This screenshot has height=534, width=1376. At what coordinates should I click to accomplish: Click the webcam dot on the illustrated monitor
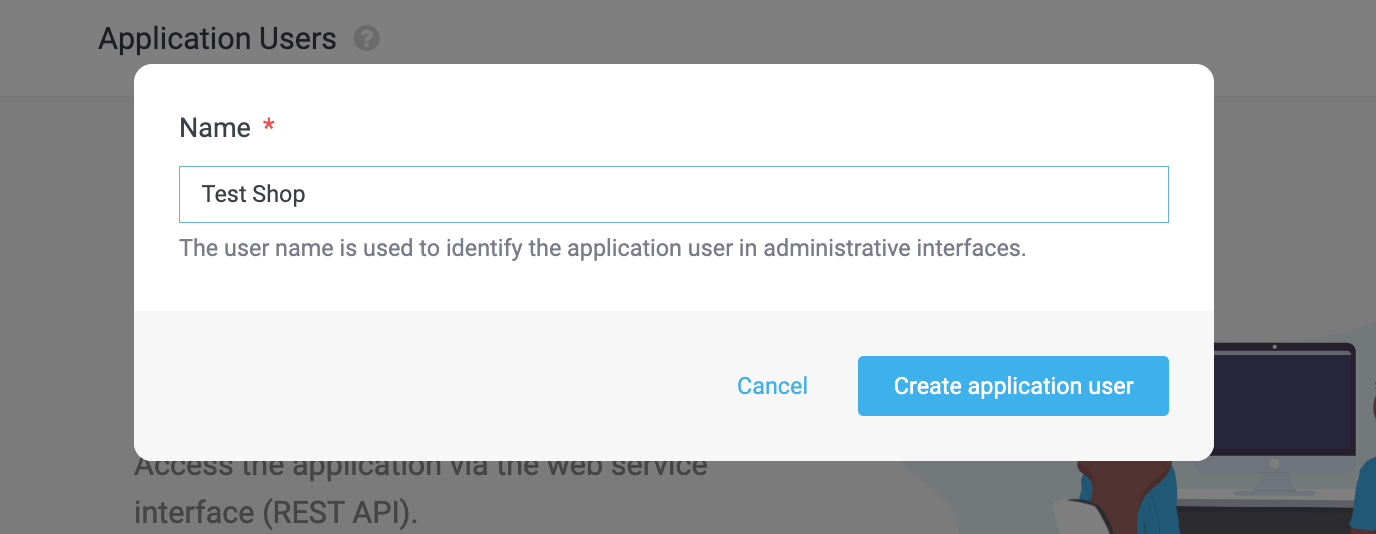pyautogui.click(x=1274, y=347)
